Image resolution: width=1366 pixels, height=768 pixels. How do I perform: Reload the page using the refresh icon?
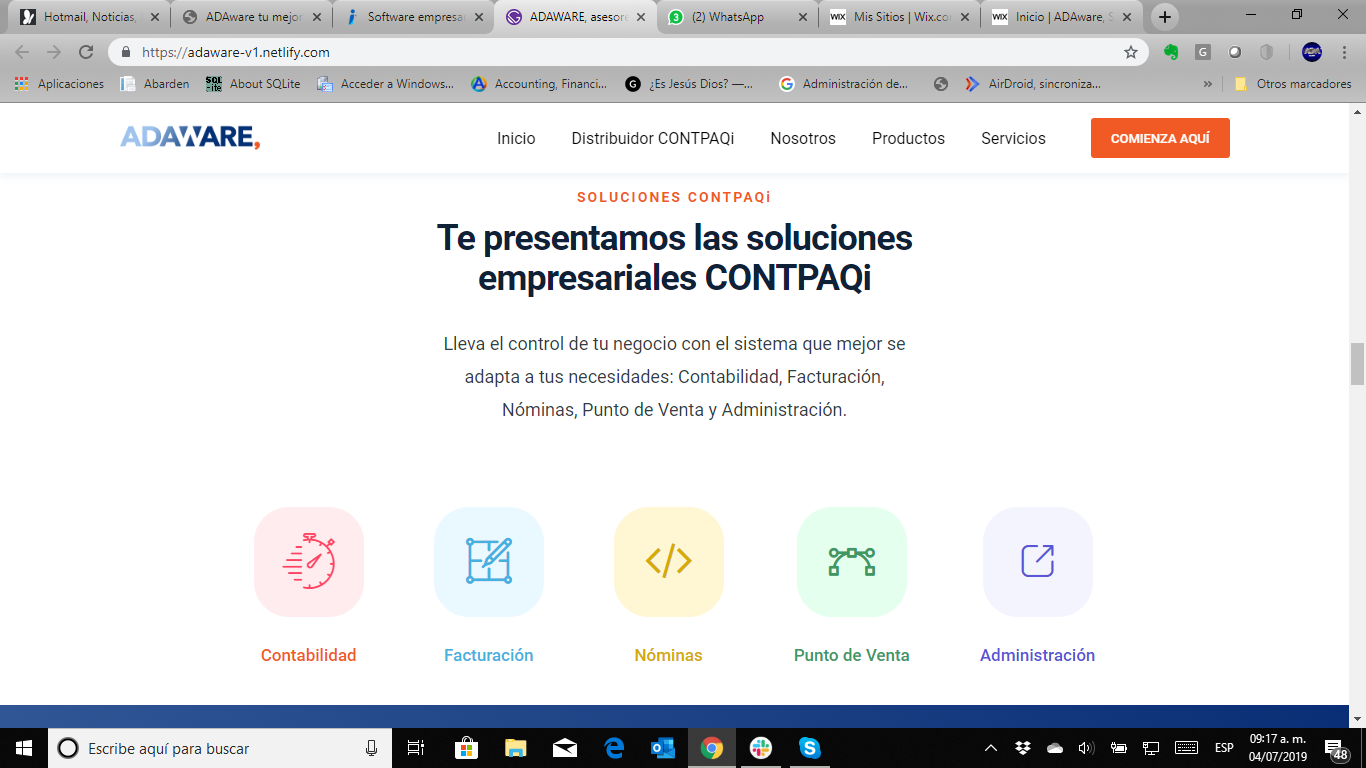pos(86,52)
